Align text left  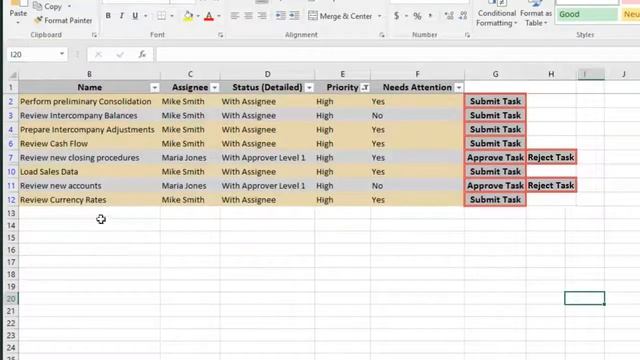(x=234, y=16)
